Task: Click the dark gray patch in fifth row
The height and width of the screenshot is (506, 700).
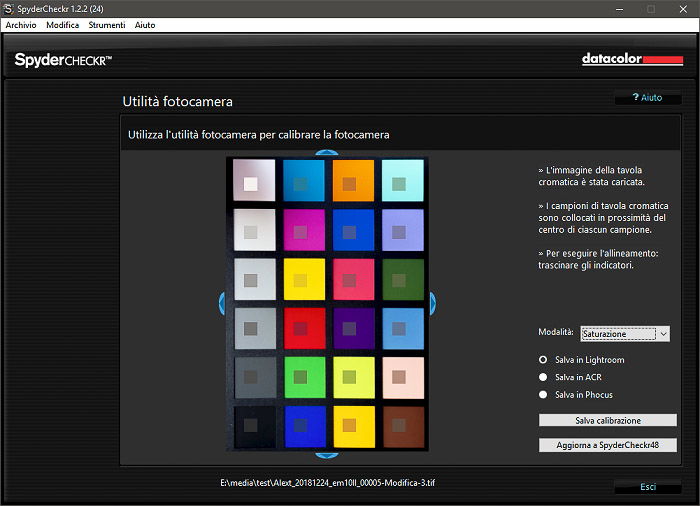Action: point(255,377)
